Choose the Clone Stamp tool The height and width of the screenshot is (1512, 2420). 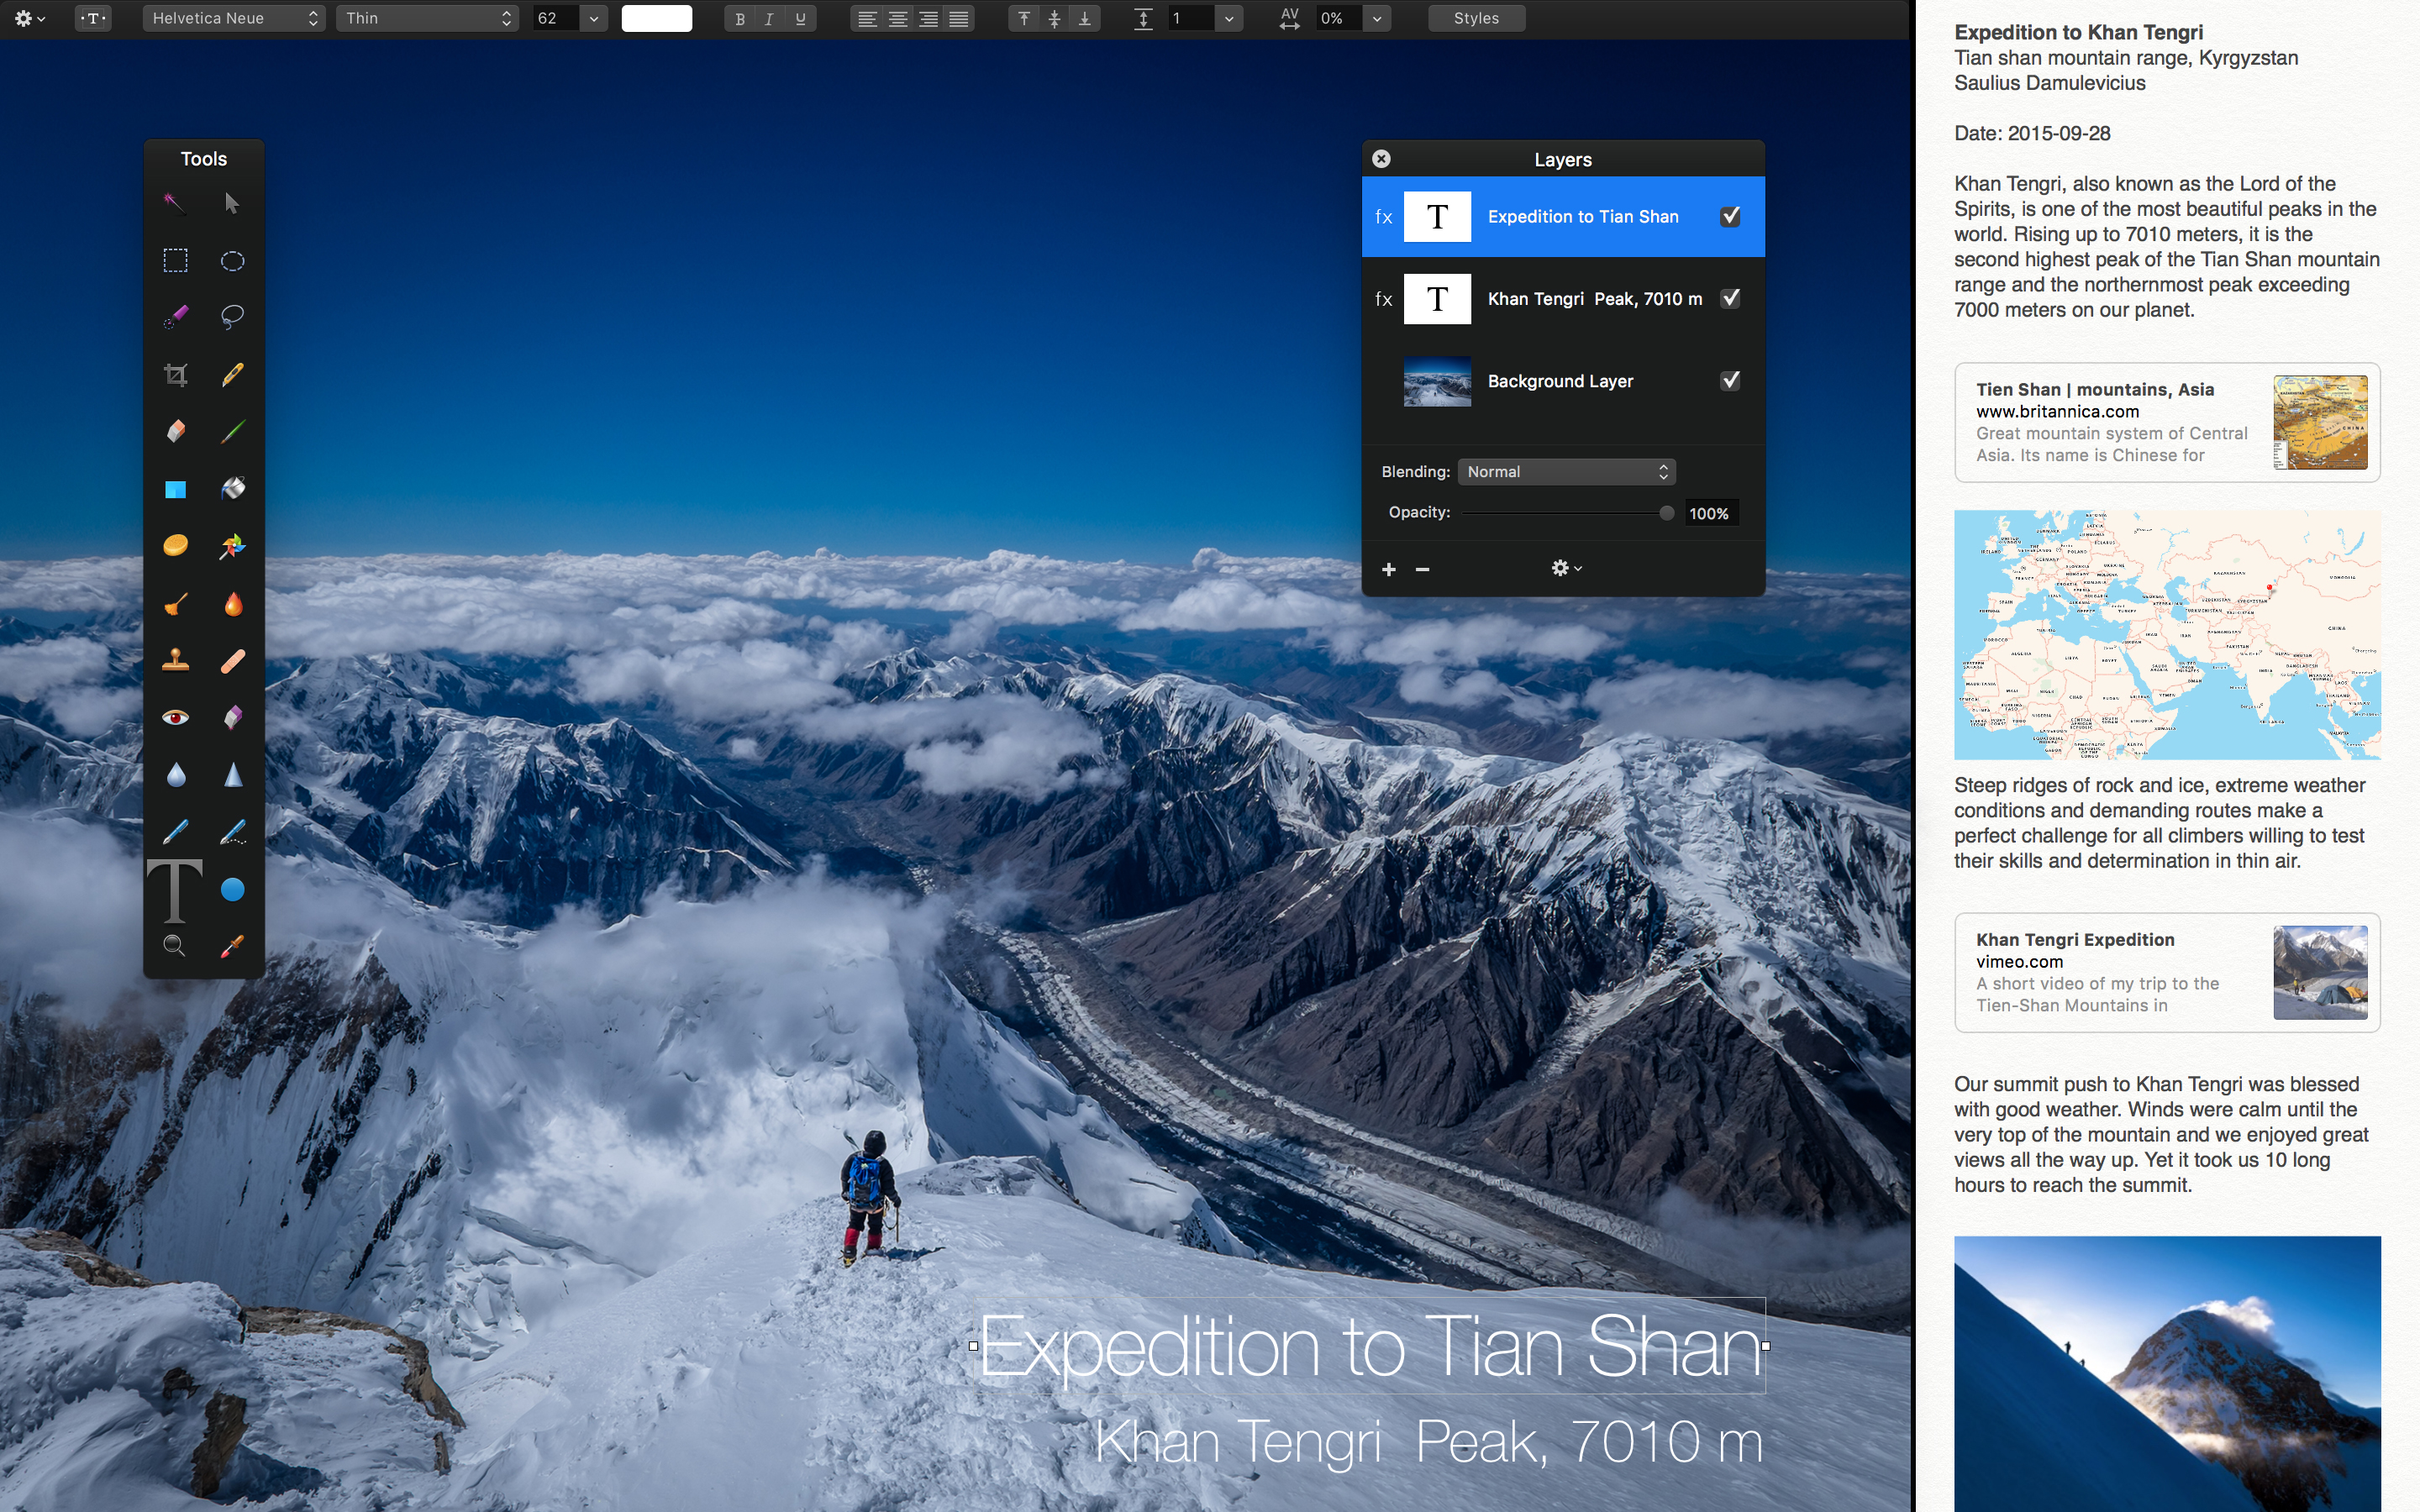point(176,661)
